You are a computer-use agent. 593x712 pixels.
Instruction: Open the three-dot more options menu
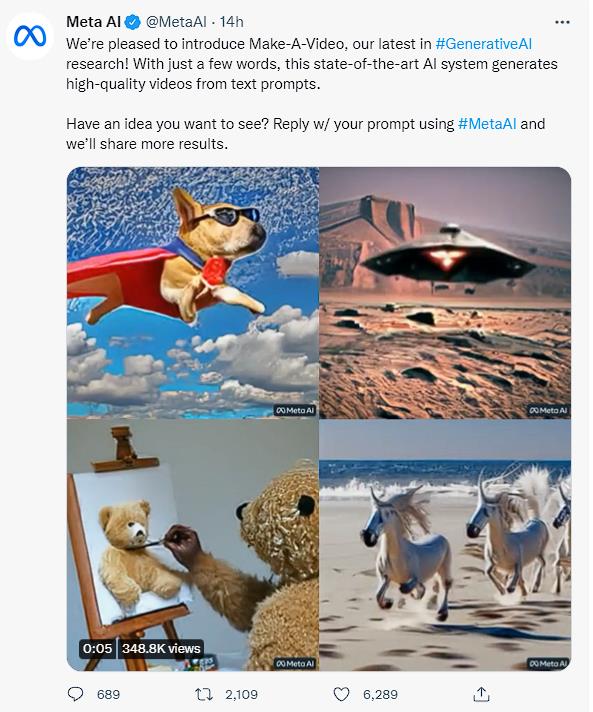coord(562,22)
